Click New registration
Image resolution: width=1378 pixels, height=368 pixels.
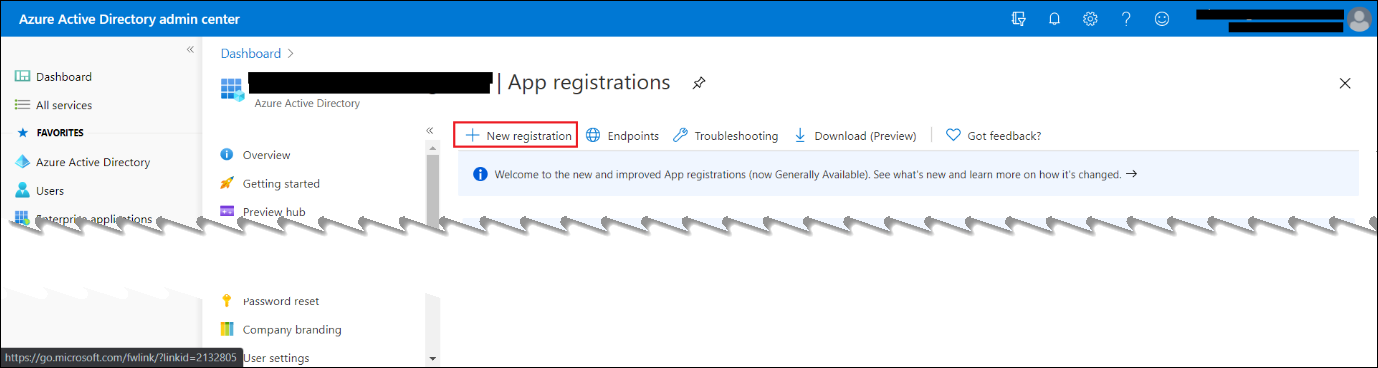[x=517, y=135]
